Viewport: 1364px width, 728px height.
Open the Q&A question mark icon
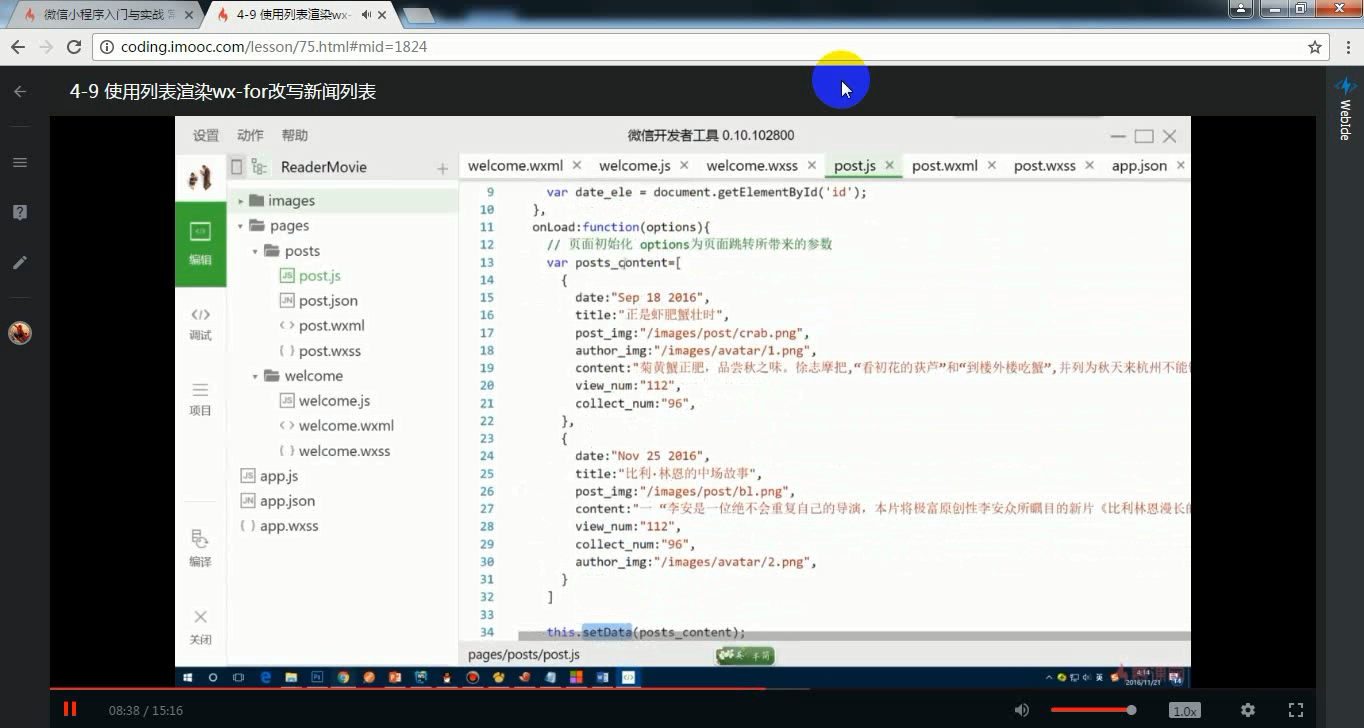19,212
